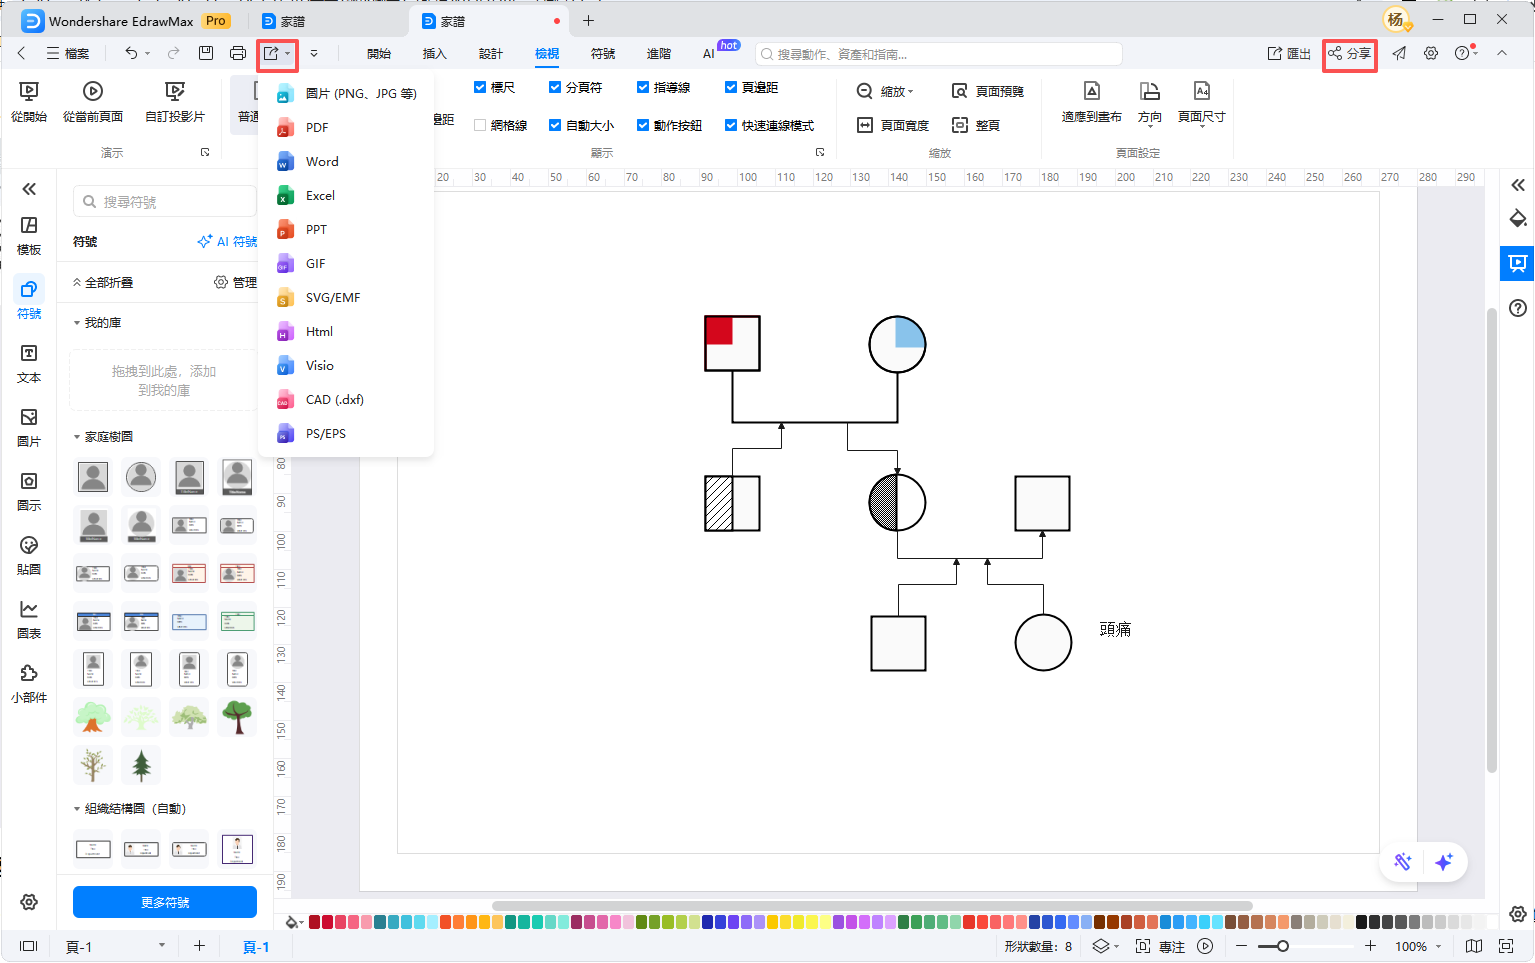
Task: Switch to the 設計 ribbon tab
Action: pyautogui.click(x=490, y=54)
